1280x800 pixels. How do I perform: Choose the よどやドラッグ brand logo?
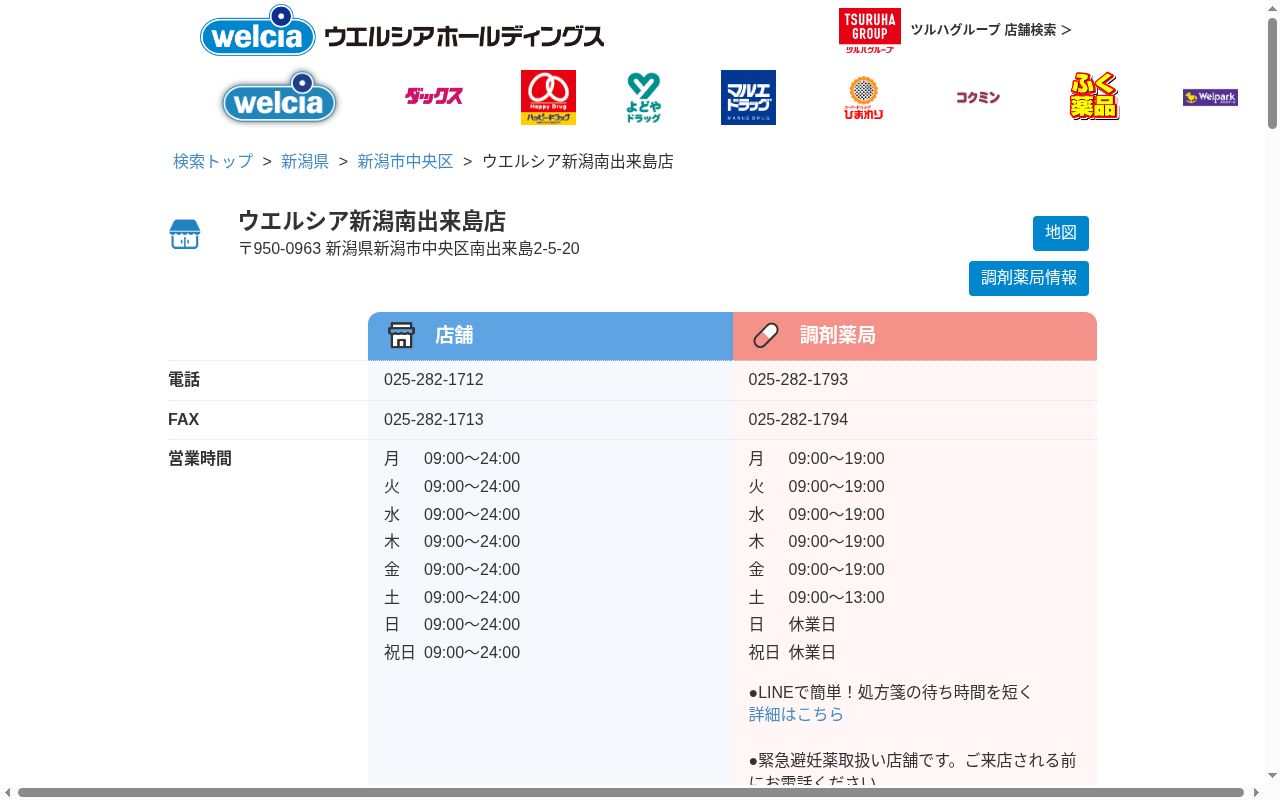coord(644,97)
